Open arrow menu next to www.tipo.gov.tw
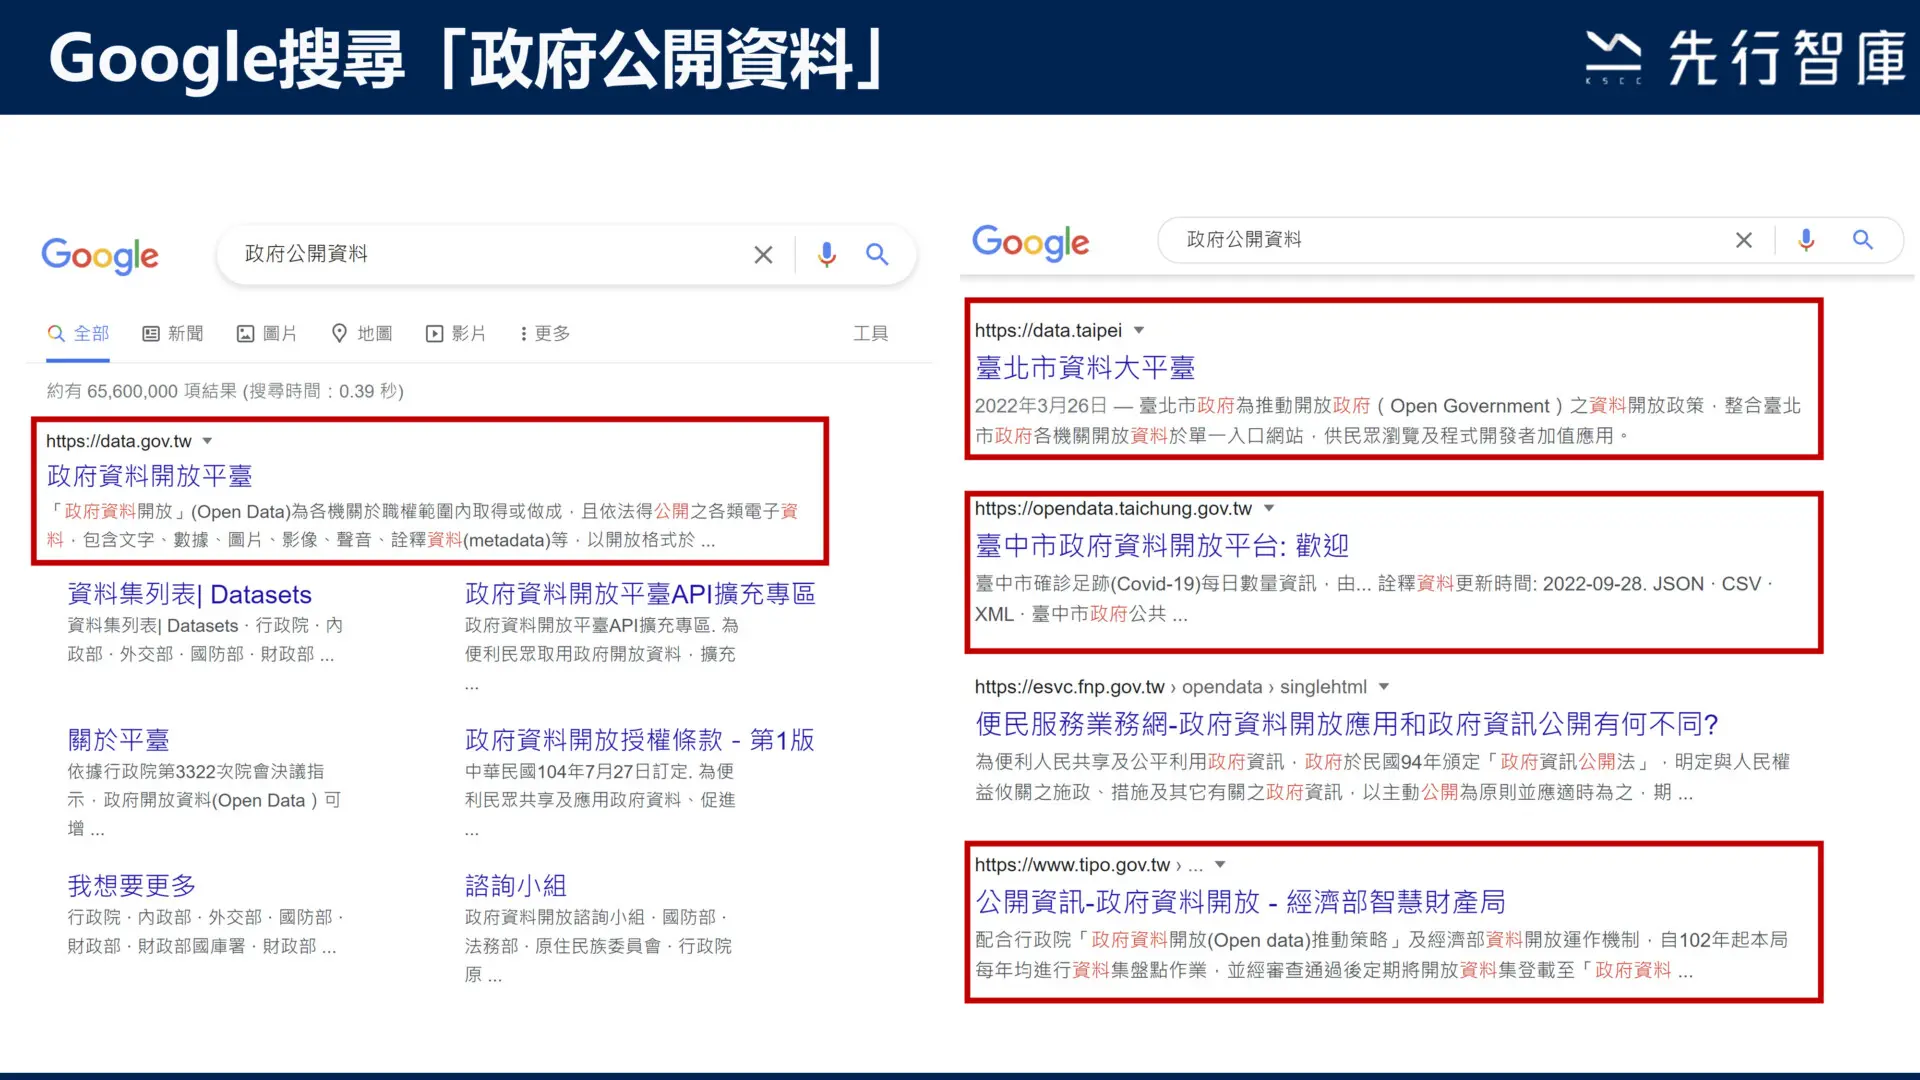This screenshot has height=1080, width=1920. point(1220,865)
